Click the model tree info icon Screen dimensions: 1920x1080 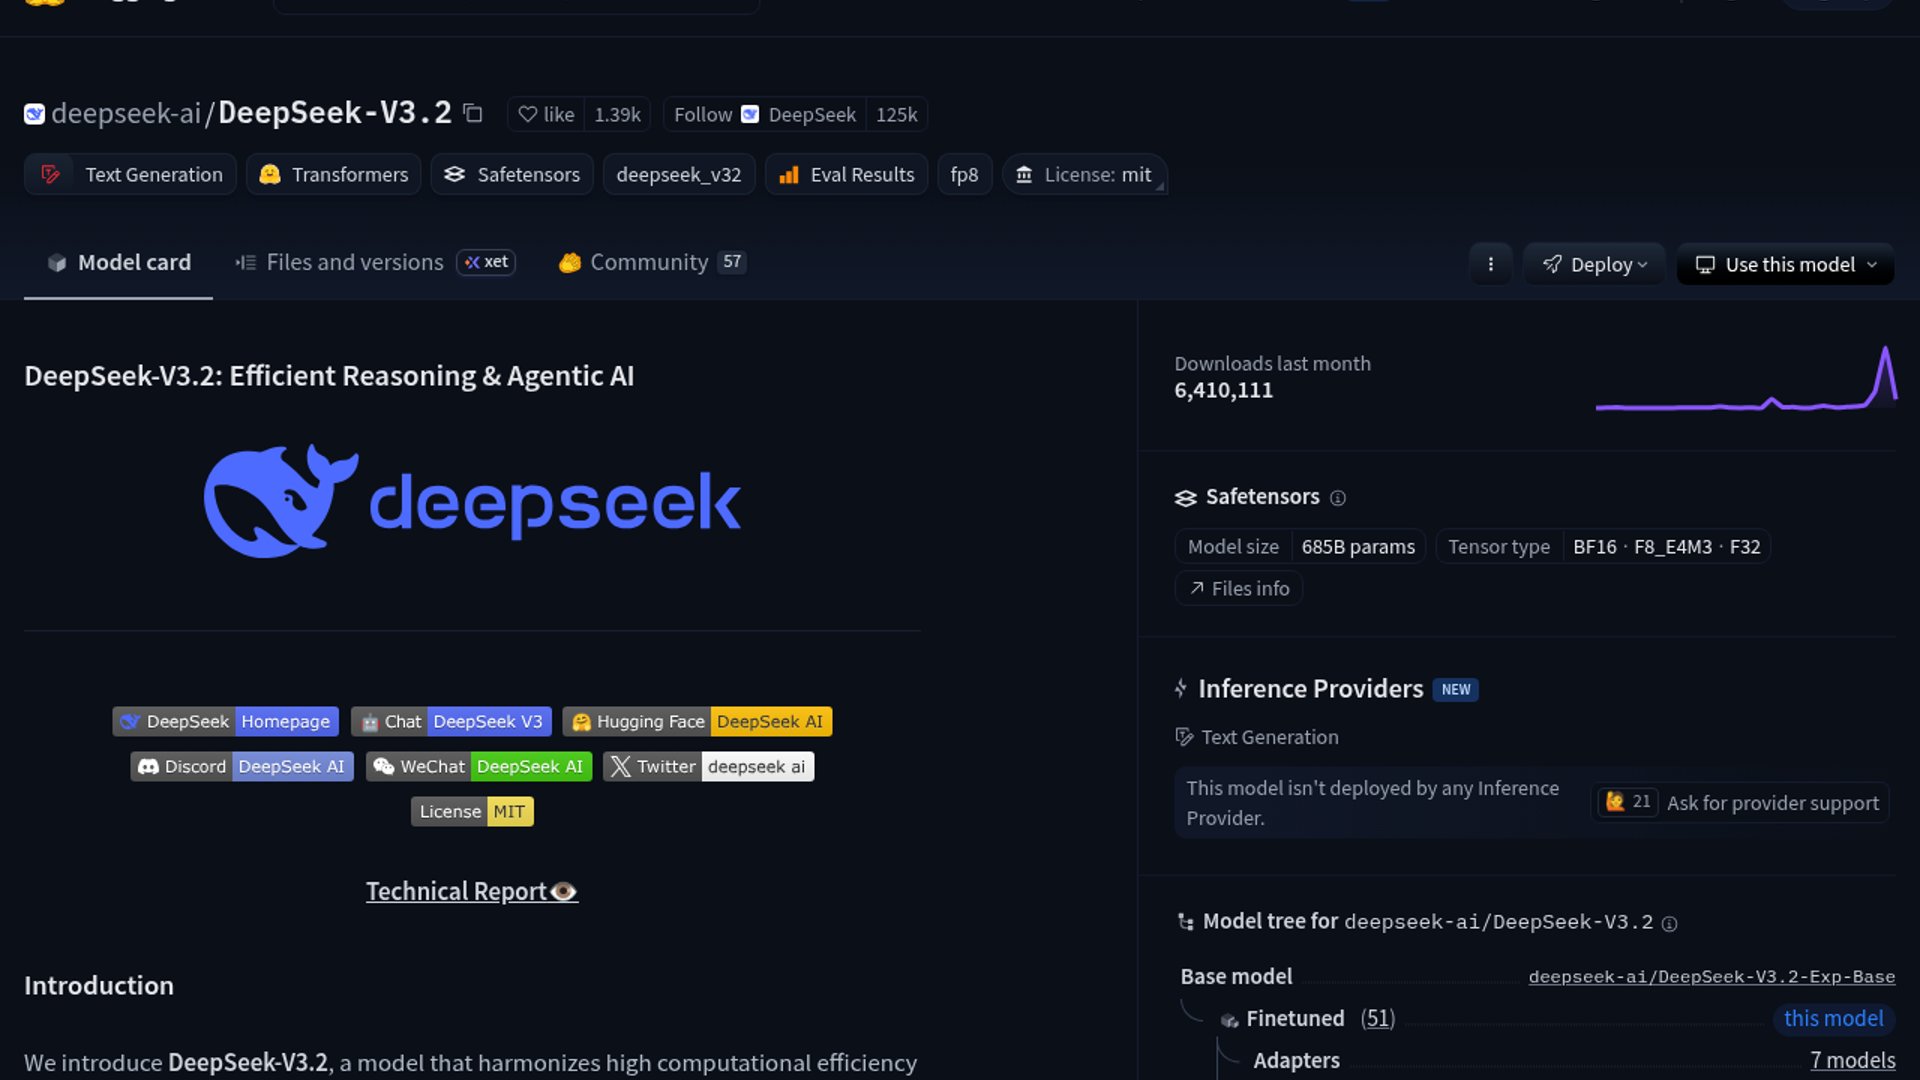1669,924
